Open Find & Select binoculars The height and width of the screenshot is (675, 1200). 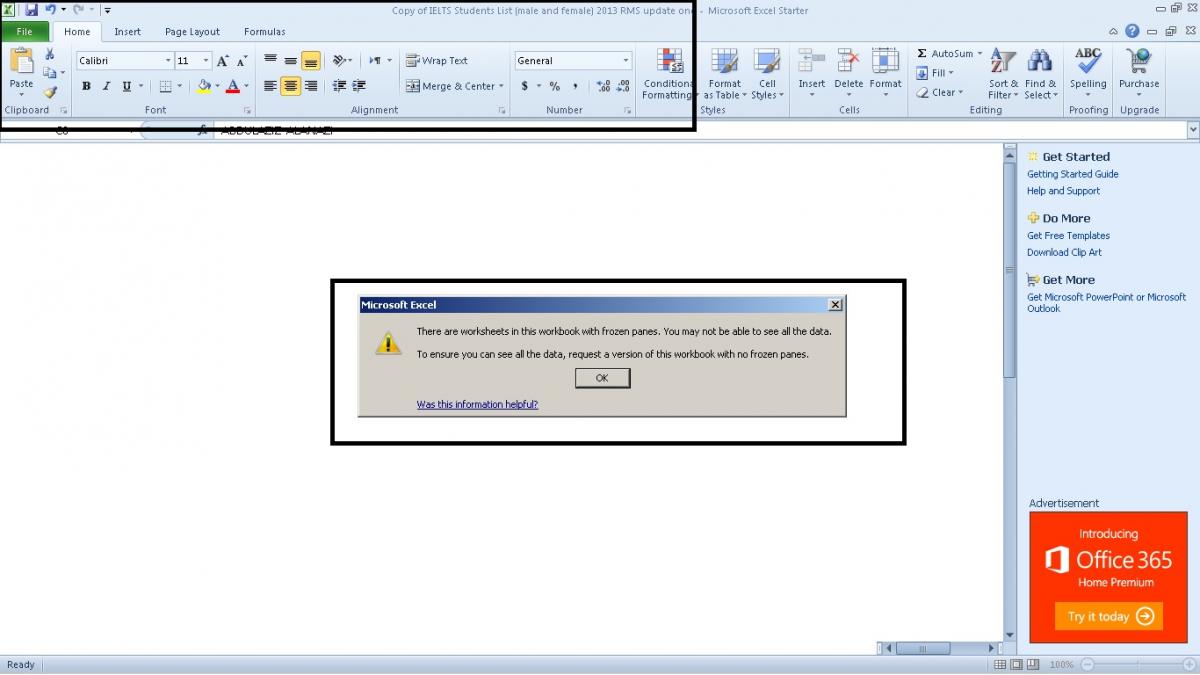coord(1040,74)
